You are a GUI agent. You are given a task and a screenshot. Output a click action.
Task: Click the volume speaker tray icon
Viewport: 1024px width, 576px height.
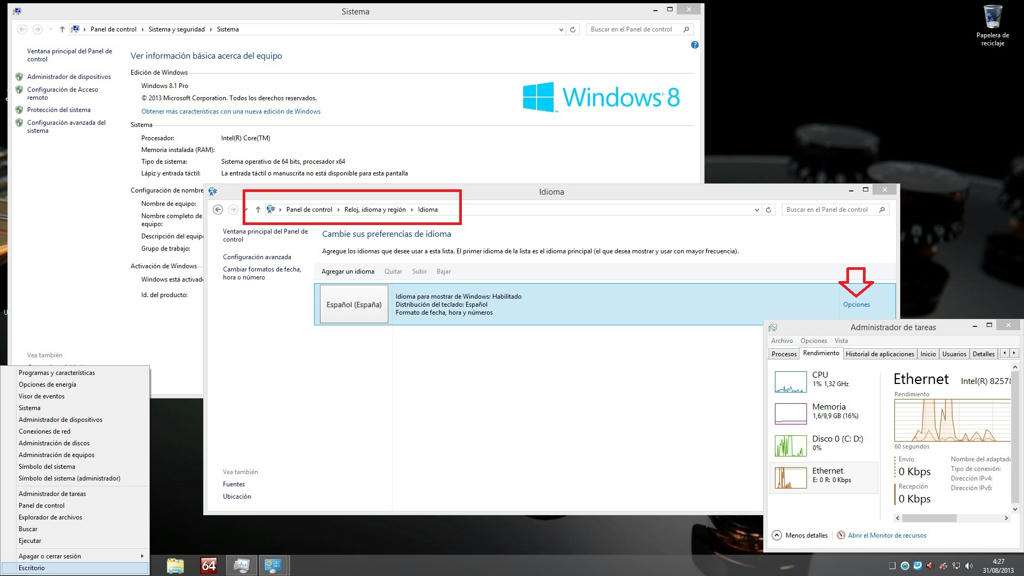(969, 566)
